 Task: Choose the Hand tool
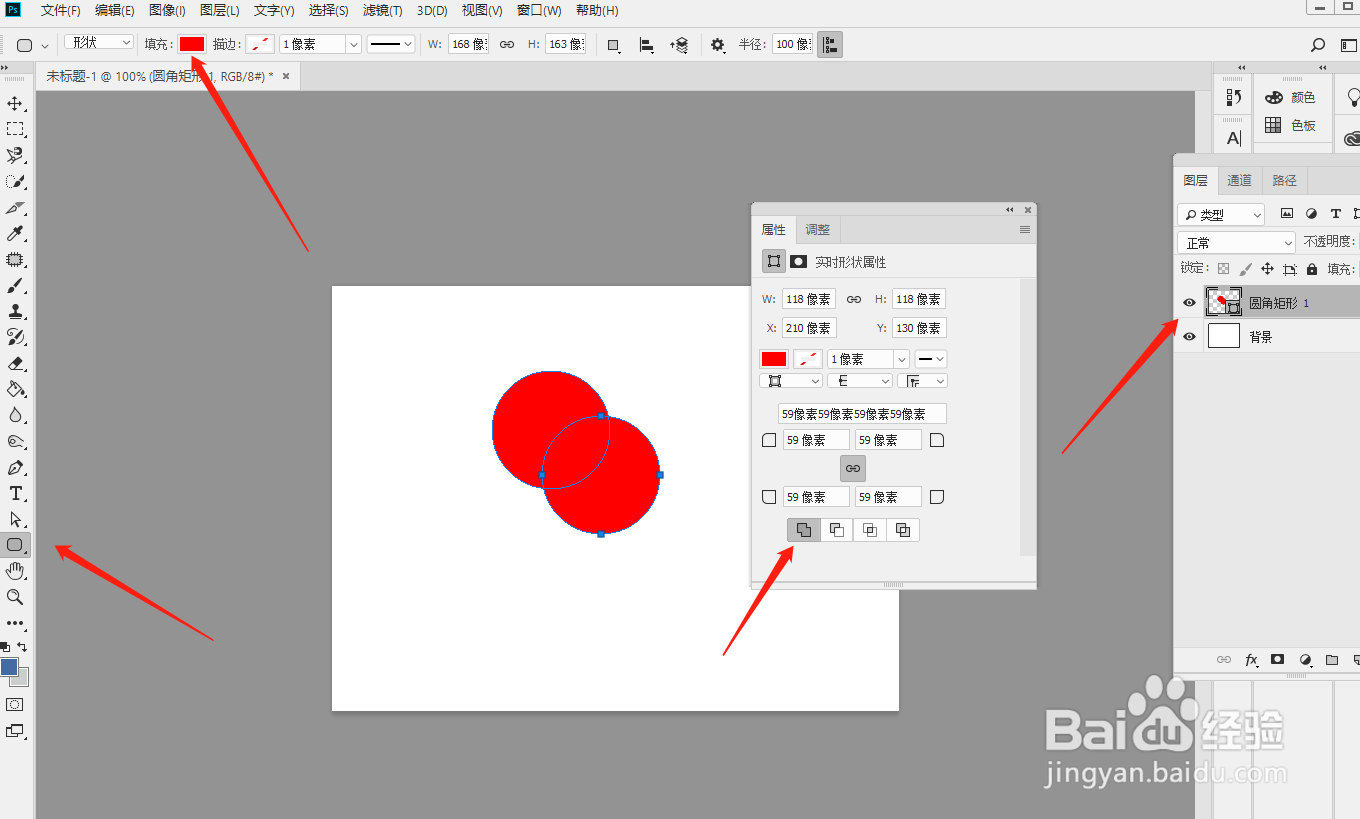coord(14,571)
